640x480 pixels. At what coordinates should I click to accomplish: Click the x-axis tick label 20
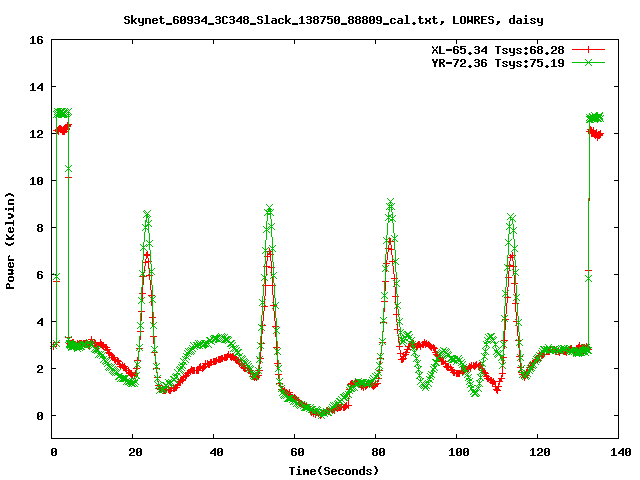point(135,452)
